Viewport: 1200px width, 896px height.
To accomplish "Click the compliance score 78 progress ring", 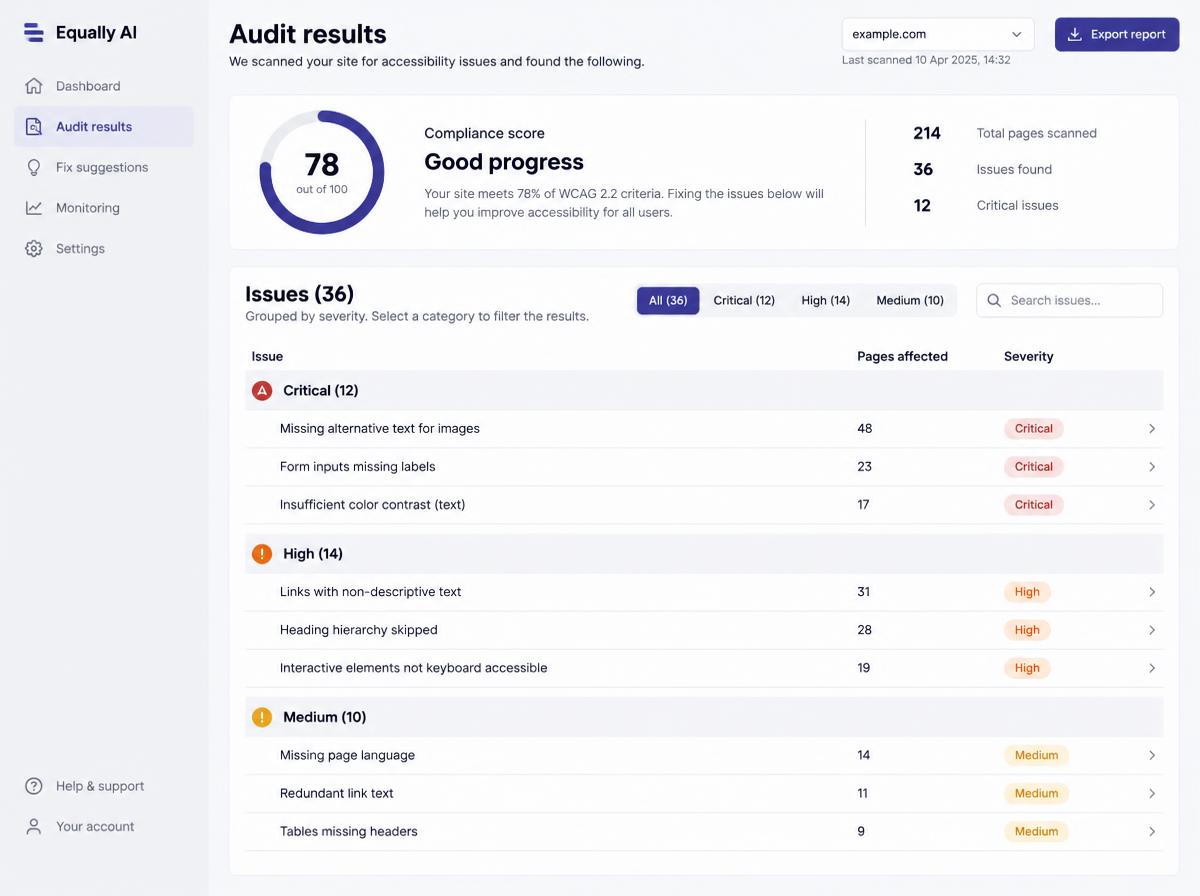I will [321, 172].
